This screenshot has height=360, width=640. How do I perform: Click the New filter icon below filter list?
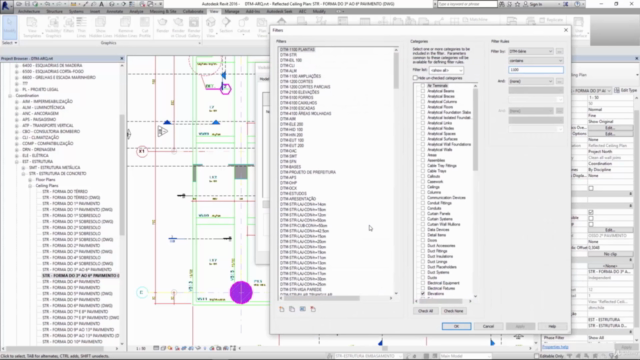282,309
